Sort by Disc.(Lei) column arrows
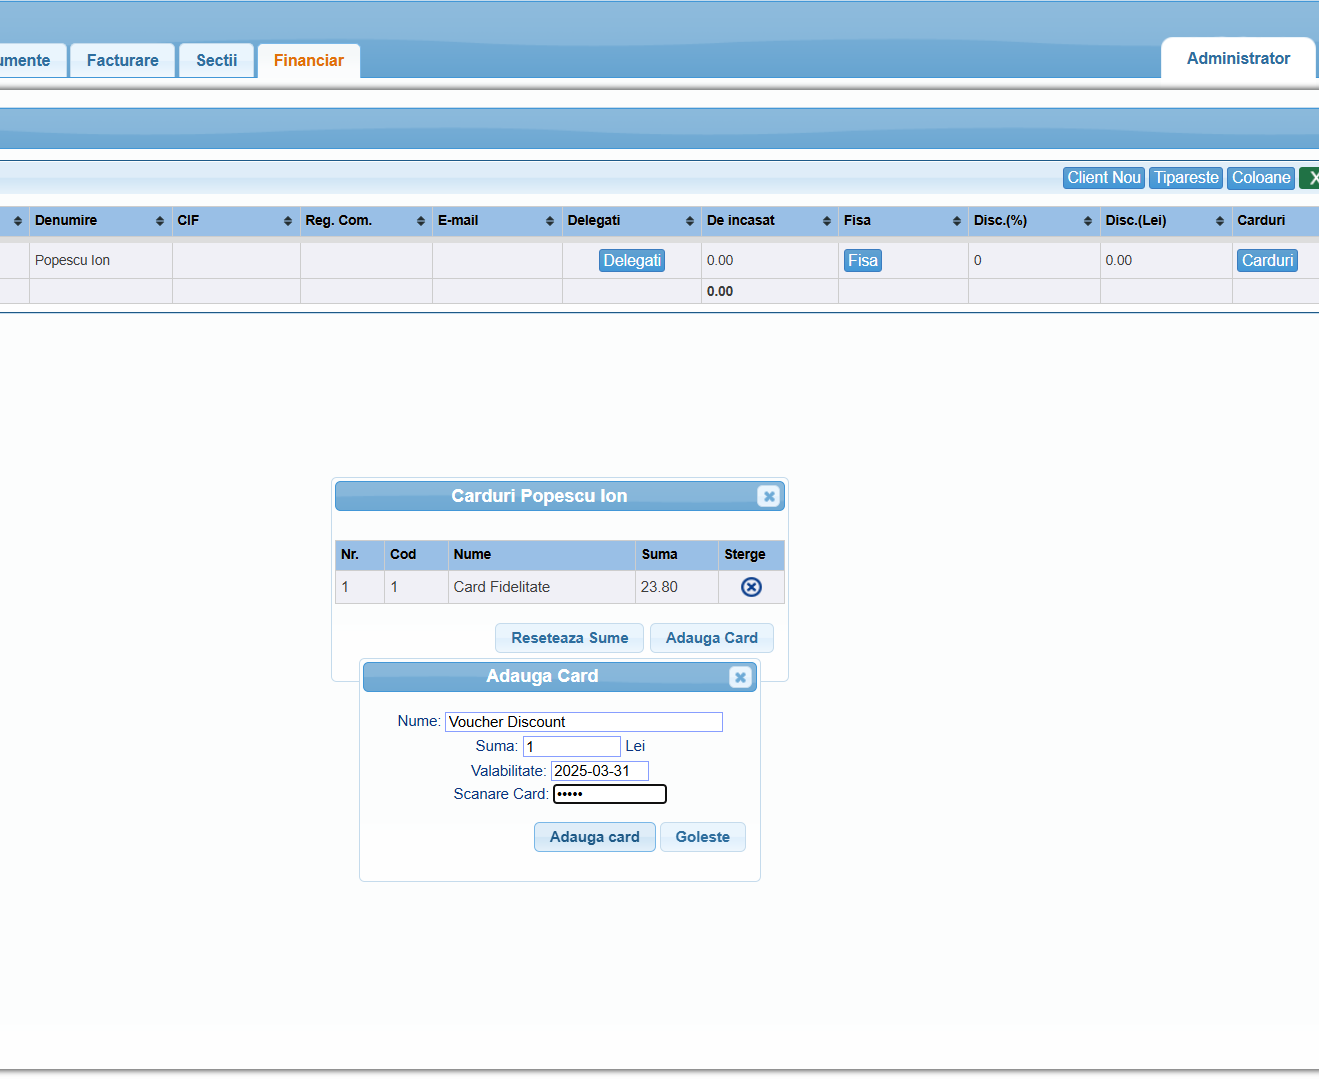The width and height of the screenshot is (1319, 1079). [x=1220, y=221]
